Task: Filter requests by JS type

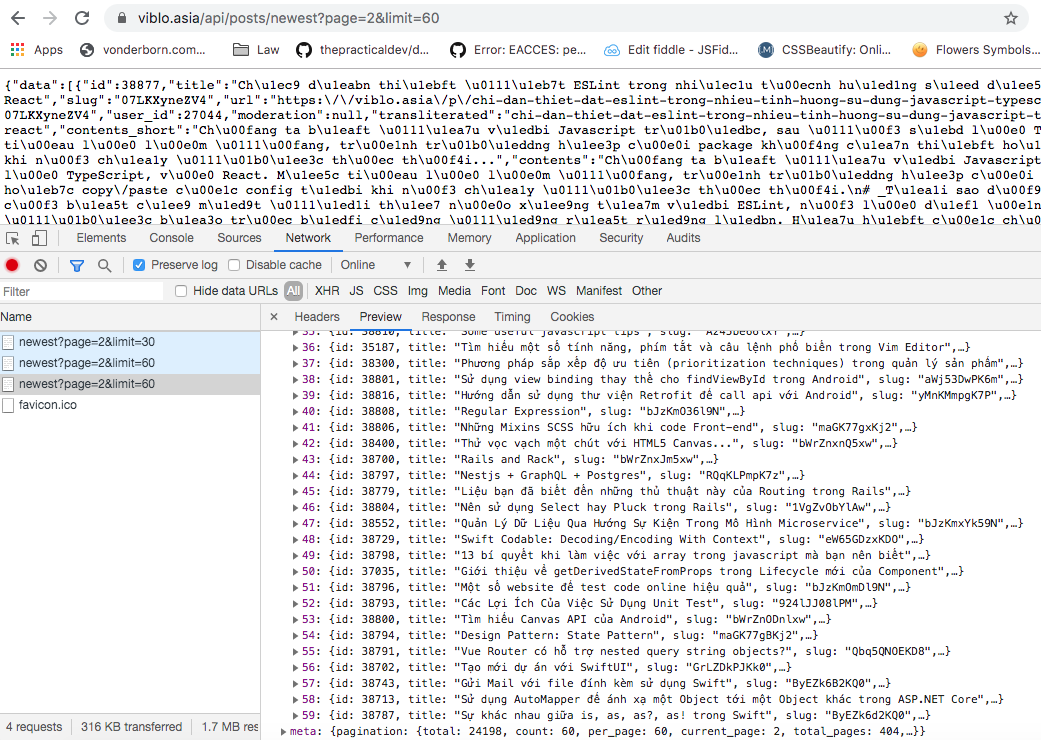Action: [357, 291]
